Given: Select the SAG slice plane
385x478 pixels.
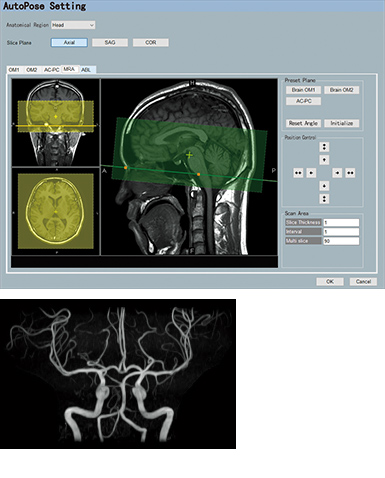Looking at the screenshot, I should (110, 43).
